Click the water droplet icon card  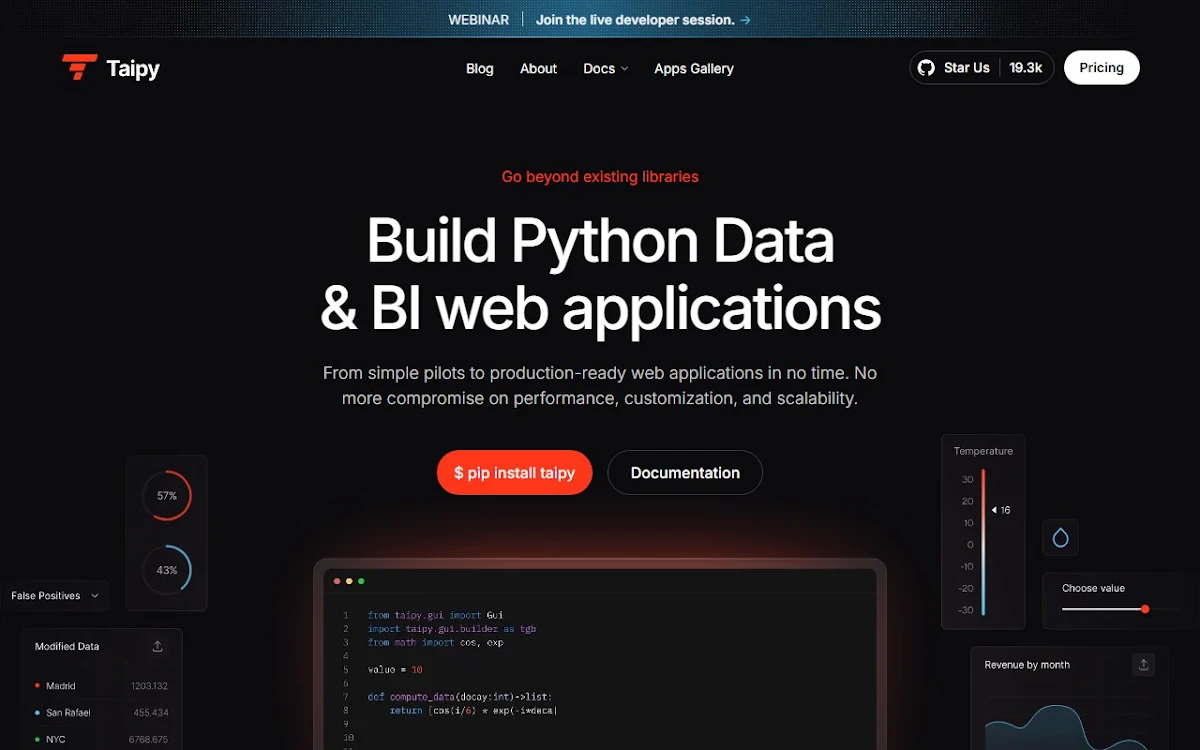[x=1060, y=538]
